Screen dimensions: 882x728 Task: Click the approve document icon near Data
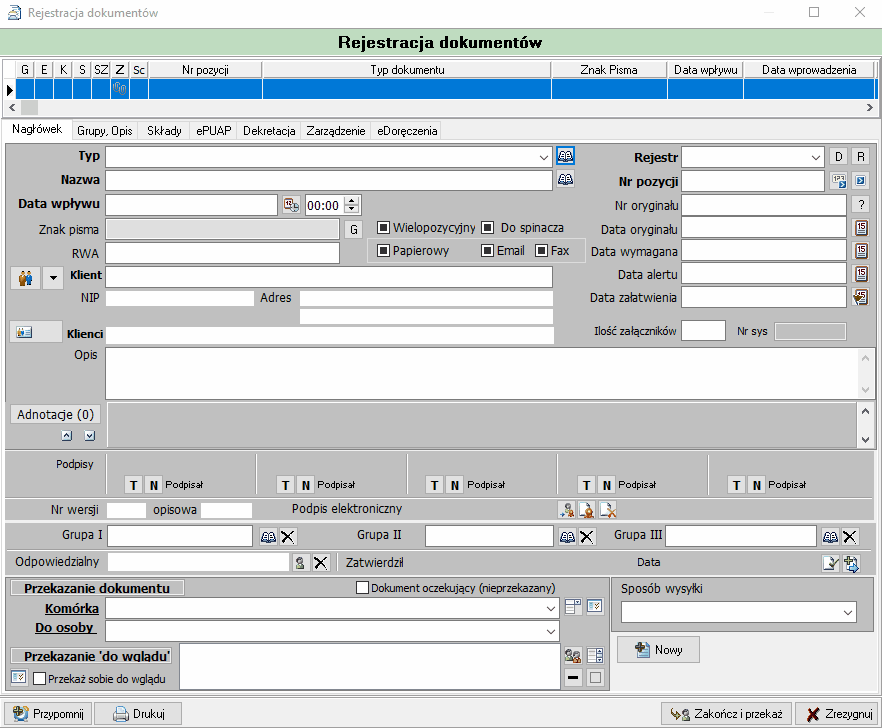[831, 563]
